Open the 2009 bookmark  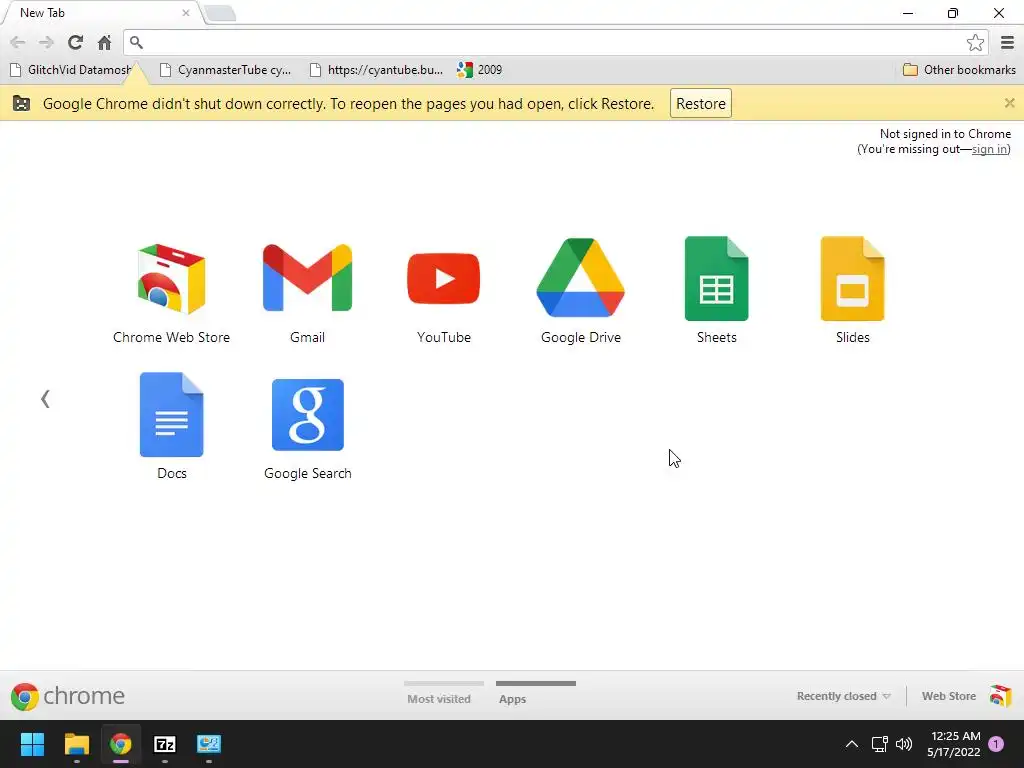coord(480,70)
